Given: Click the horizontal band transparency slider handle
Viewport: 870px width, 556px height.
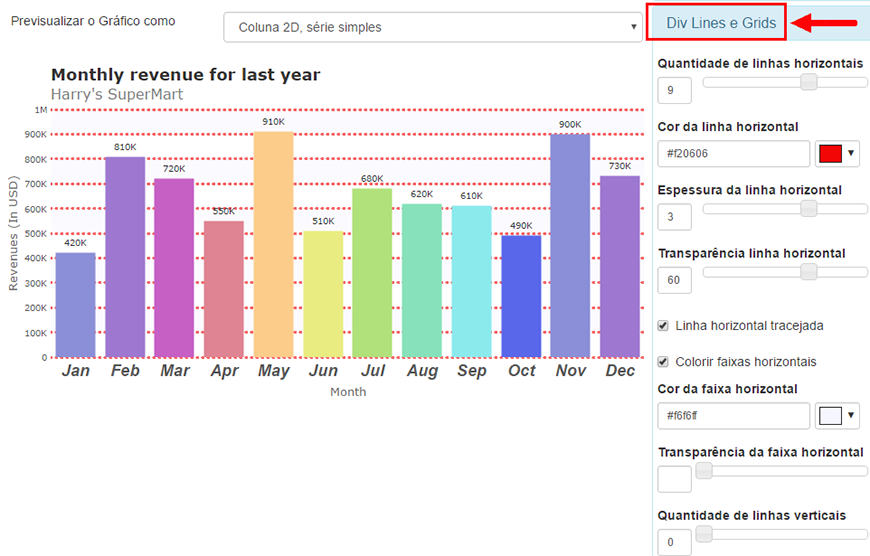Looking at the screenshot, I should 704,471.
